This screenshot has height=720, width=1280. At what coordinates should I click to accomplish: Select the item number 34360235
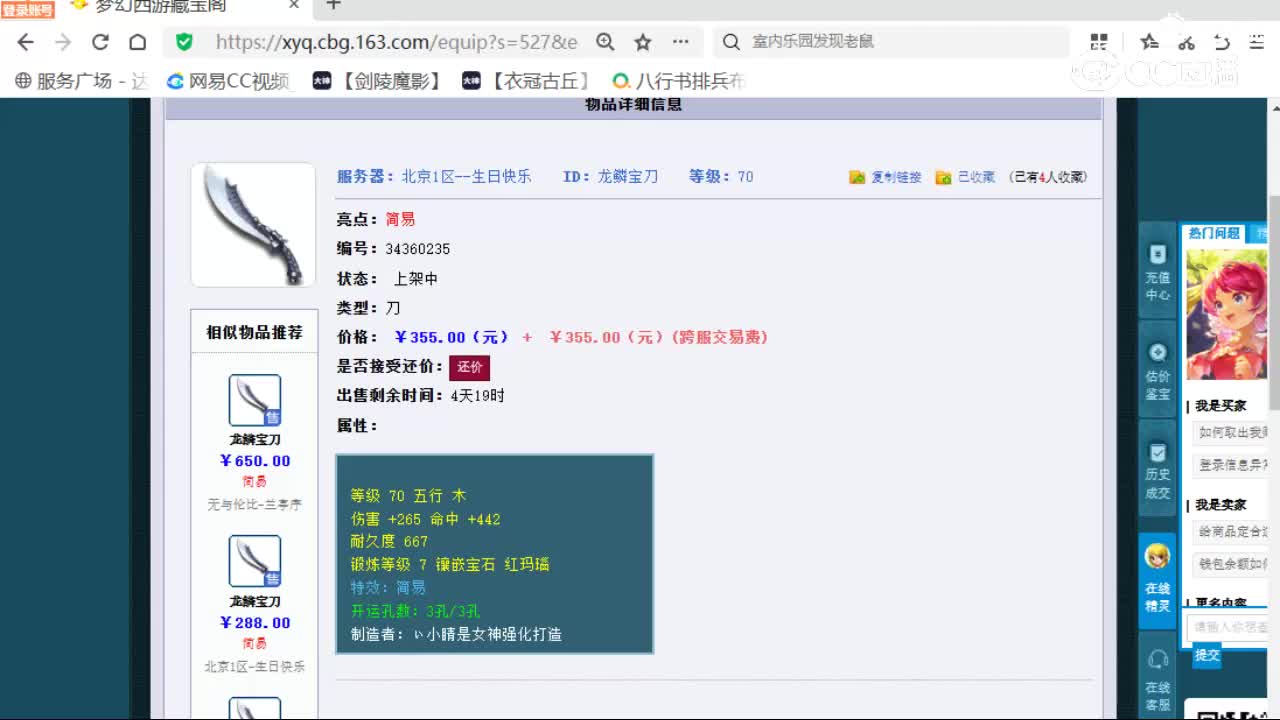click(418, 249)
